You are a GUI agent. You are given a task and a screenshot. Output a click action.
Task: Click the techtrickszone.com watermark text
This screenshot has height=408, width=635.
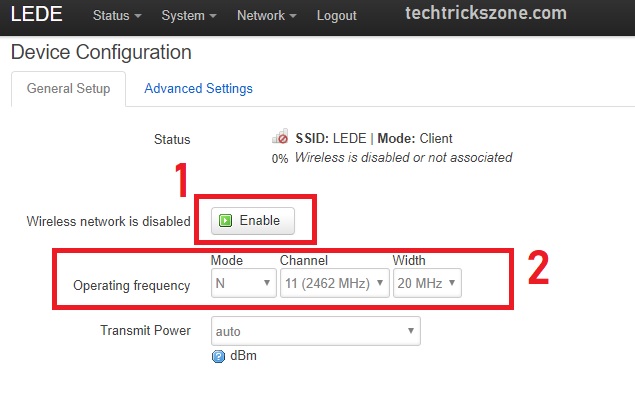tap(486, 14)
